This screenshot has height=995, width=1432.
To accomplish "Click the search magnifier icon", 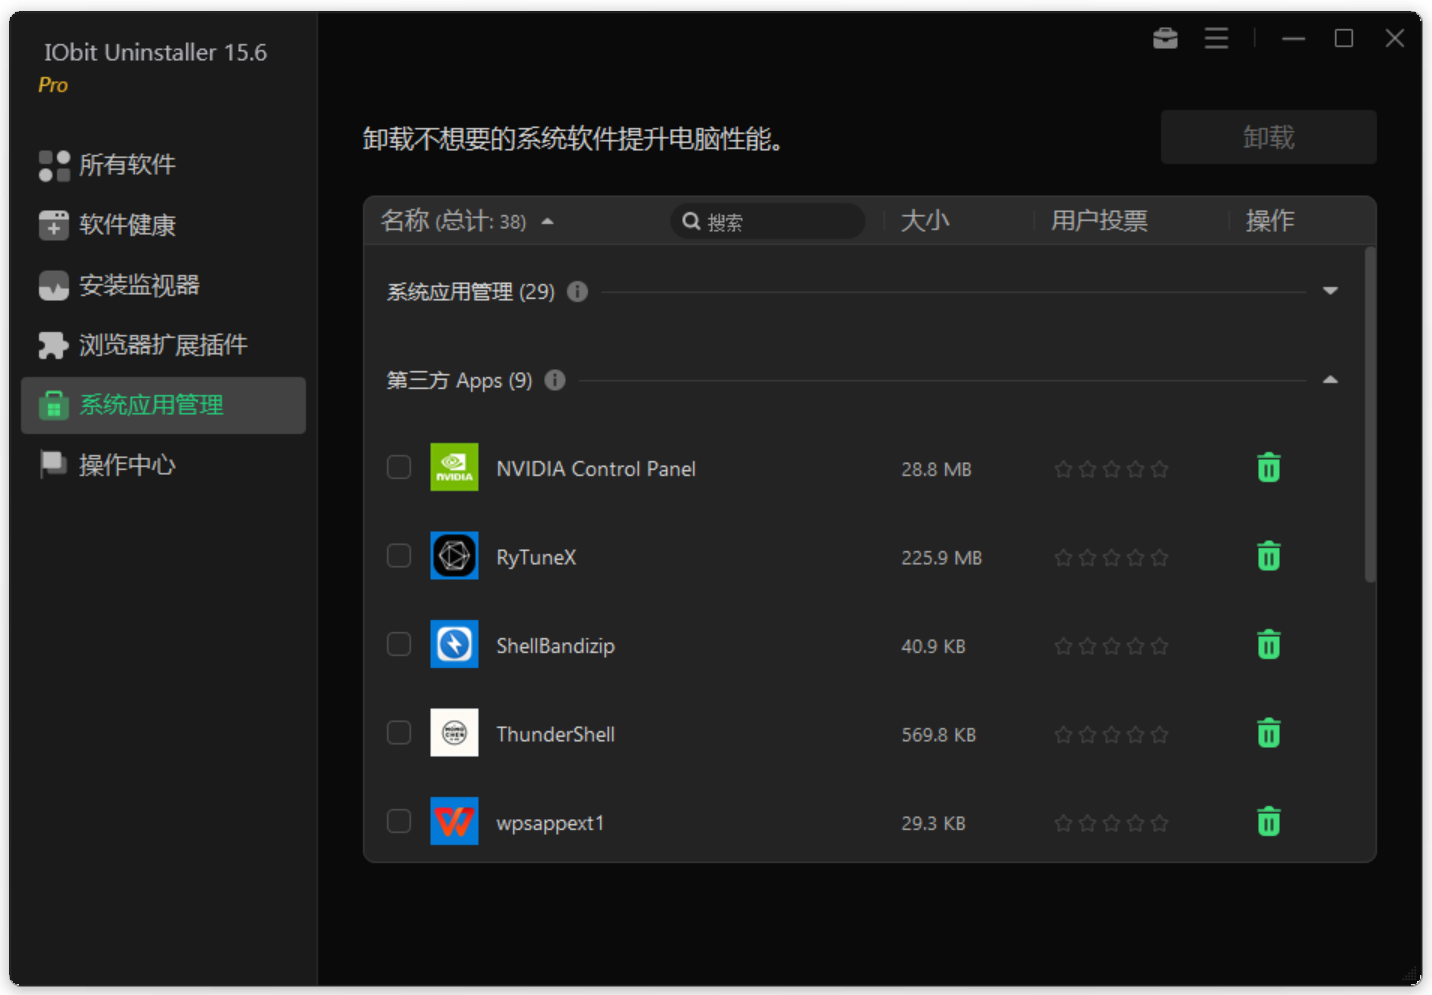I will point(691,221).
